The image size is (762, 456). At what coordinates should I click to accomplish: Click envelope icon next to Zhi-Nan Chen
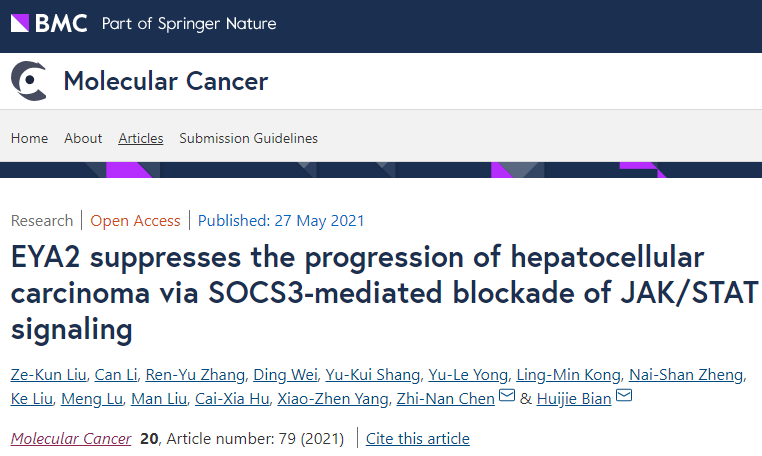tap(507, 395)
